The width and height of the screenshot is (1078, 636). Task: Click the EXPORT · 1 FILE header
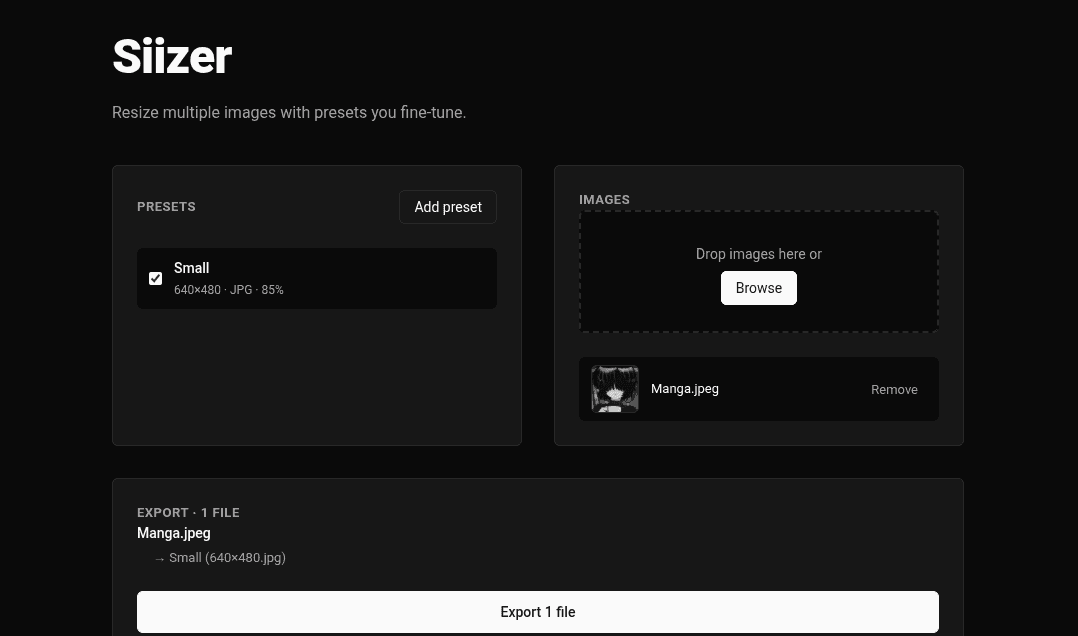pyautogui.click(x=188, y=512)
